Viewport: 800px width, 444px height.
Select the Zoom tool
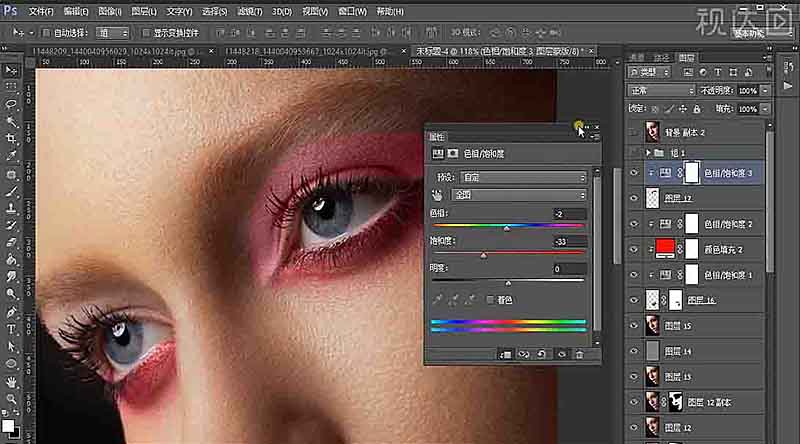(x=11, y=399)
